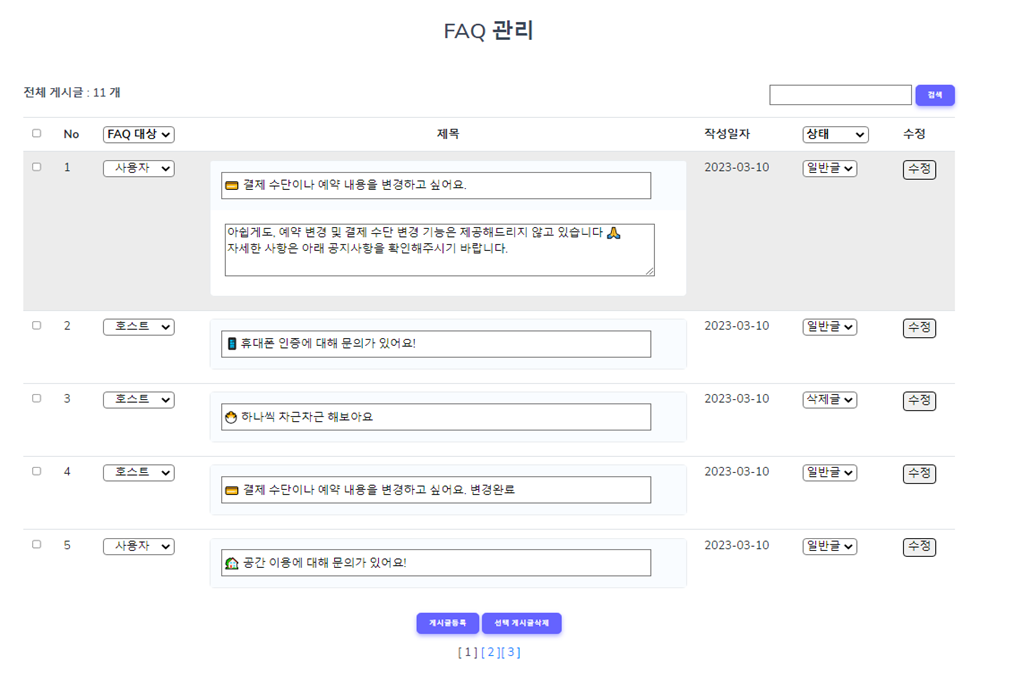
Task: Click the search text input field
Action: (x=840, y=94)
